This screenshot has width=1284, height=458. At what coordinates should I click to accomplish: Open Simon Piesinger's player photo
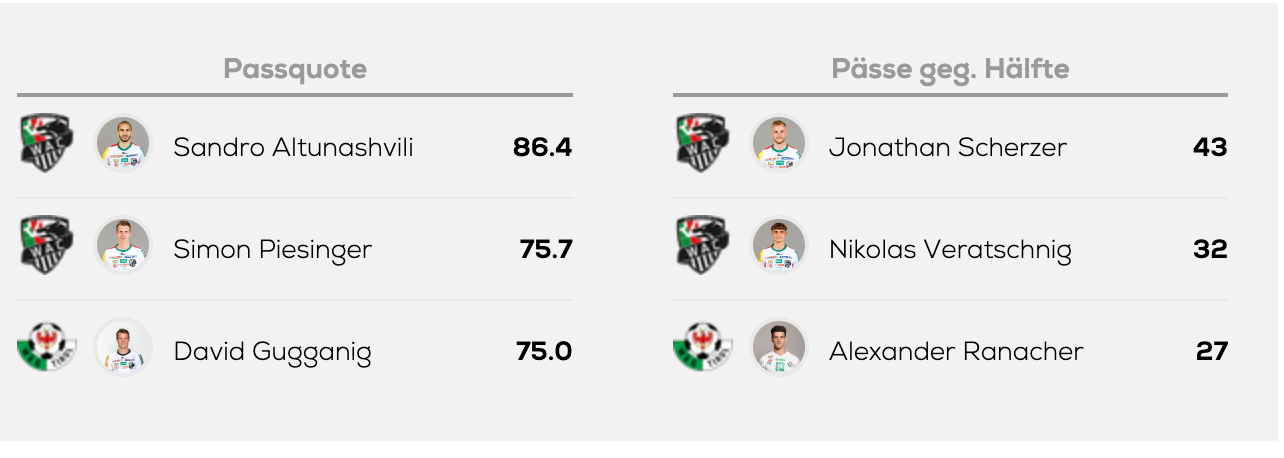123,246
